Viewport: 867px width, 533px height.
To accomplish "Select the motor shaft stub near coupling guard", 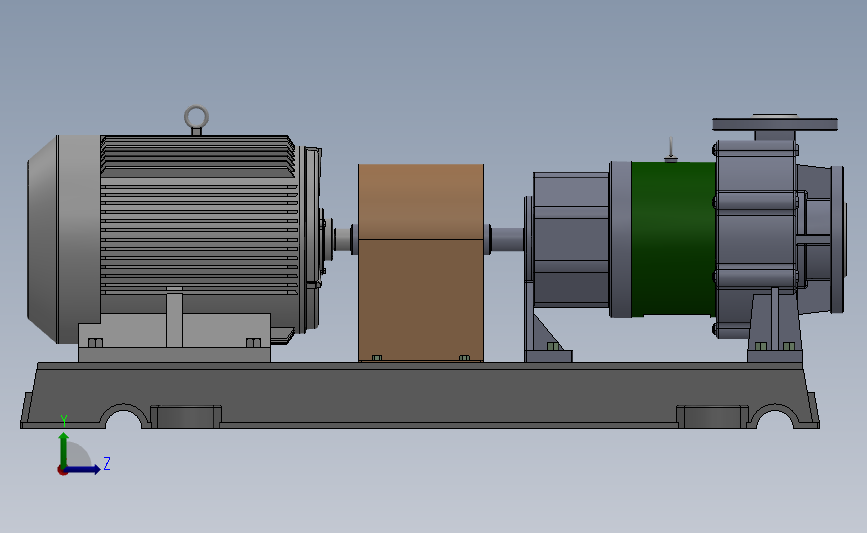I will click(x=343, y=239).
